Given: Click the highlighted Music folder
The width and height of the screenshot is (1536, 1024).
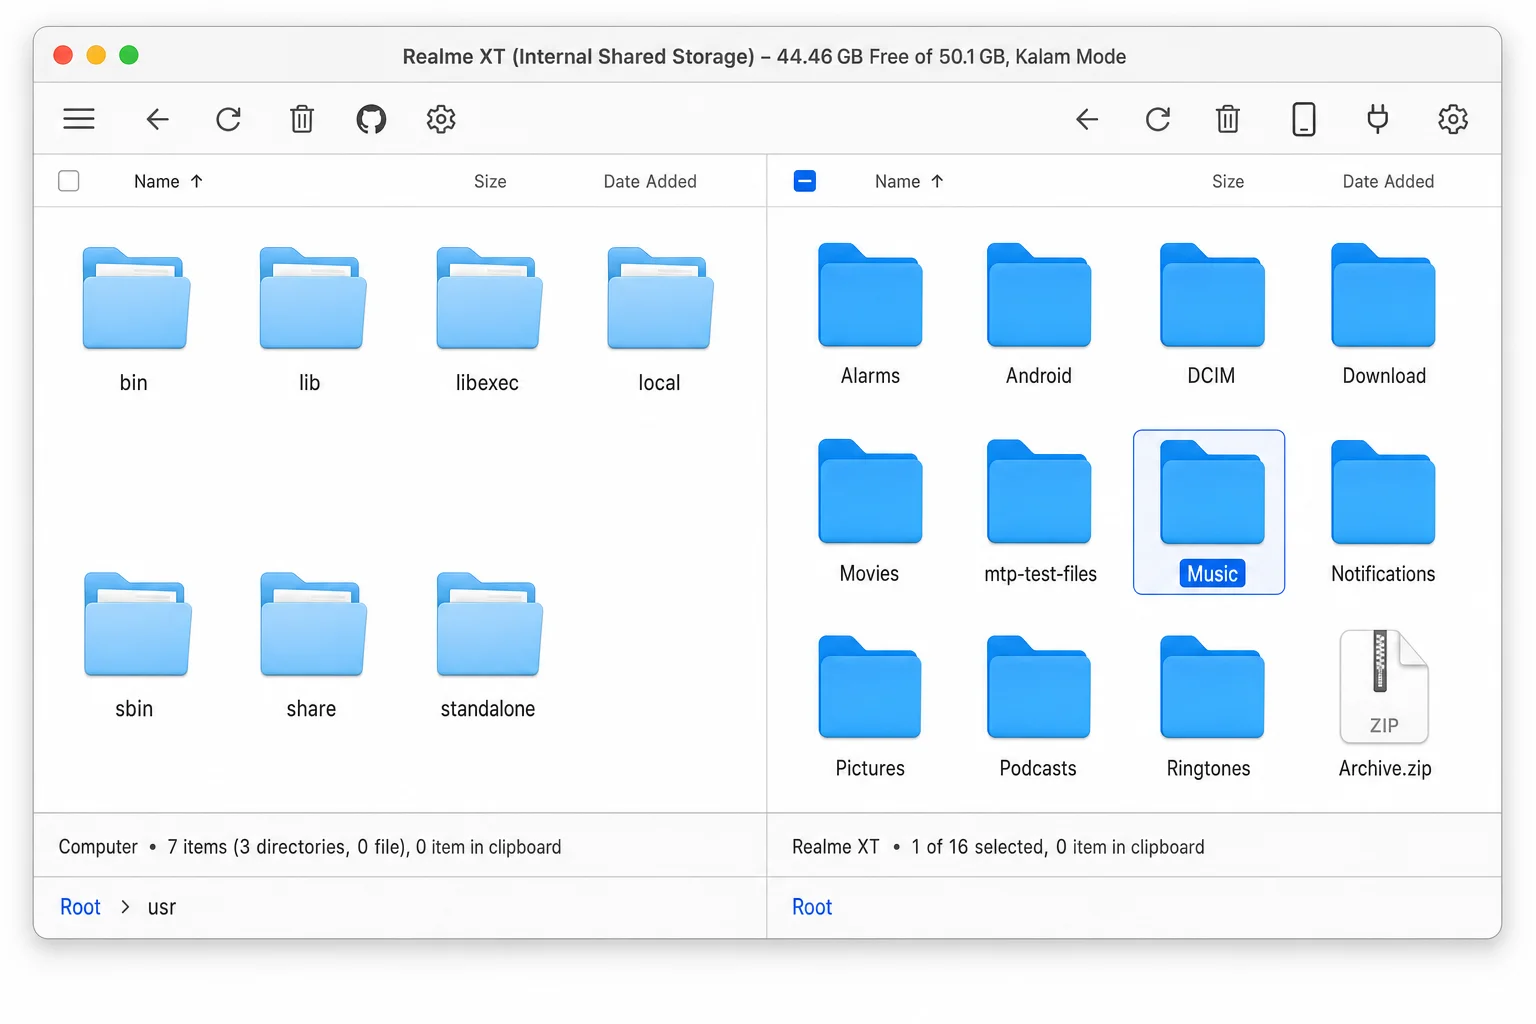Looking at the screenshot, I should coord(1209,512).
